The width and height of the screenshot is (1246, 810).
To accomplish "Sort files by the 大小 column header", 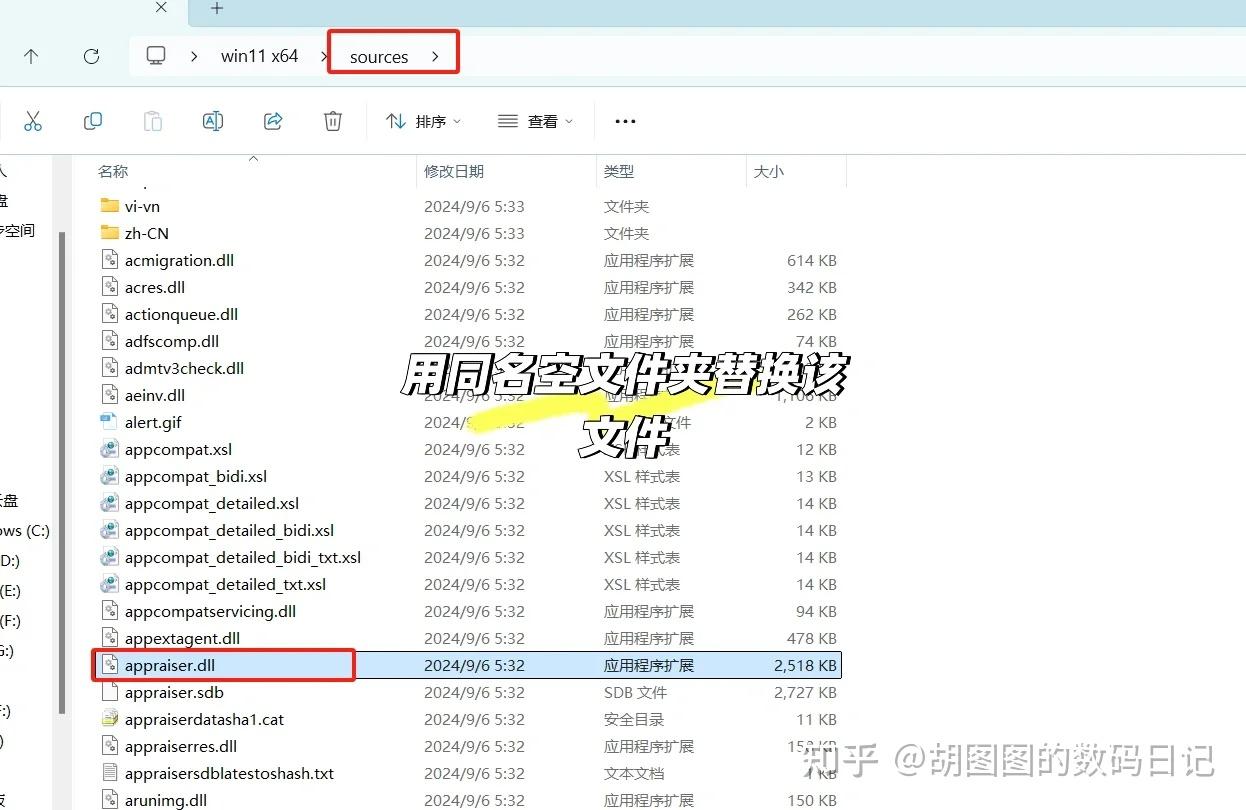I will click(x=768, y=170).
